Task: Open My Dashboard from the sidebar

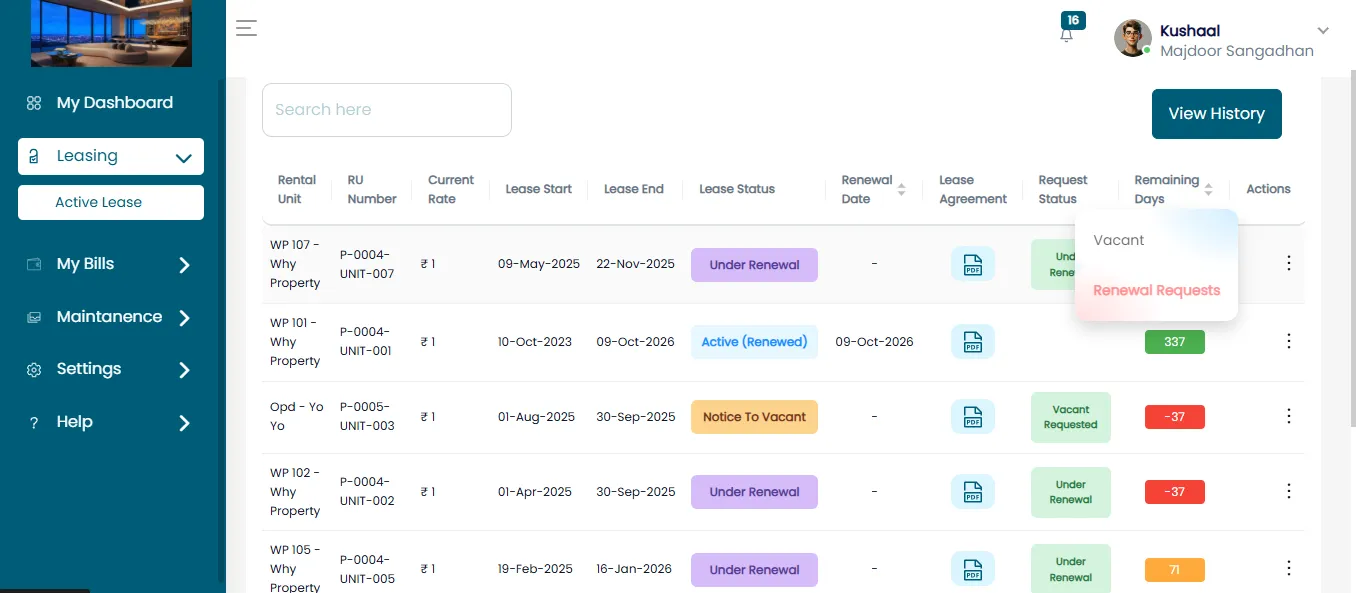Action: point(115,103)
